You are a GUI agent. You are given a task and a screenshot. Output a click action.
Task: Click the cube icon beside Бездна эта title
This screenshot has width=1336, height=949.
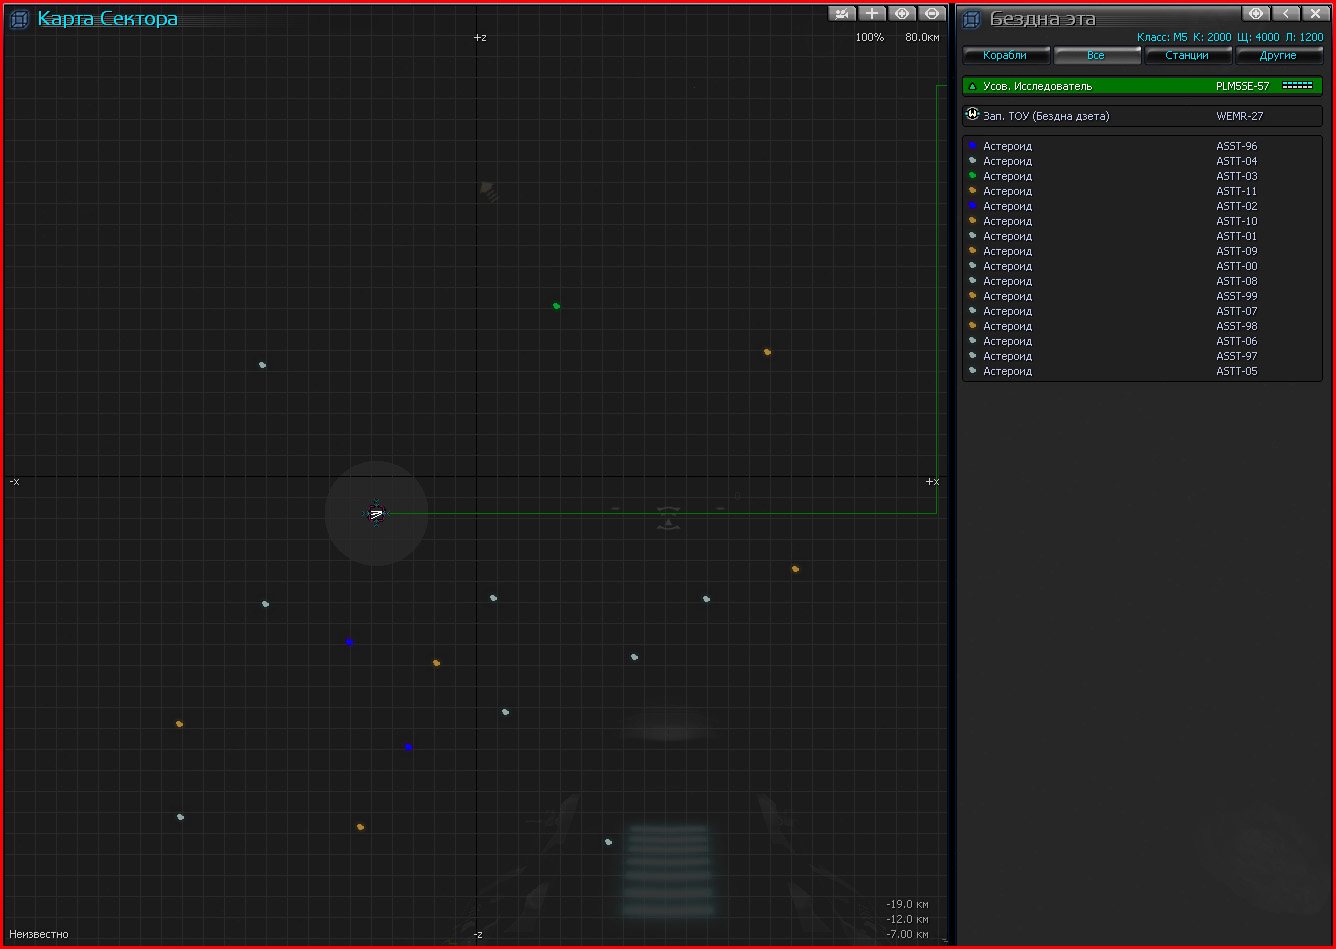coord(972,19)
